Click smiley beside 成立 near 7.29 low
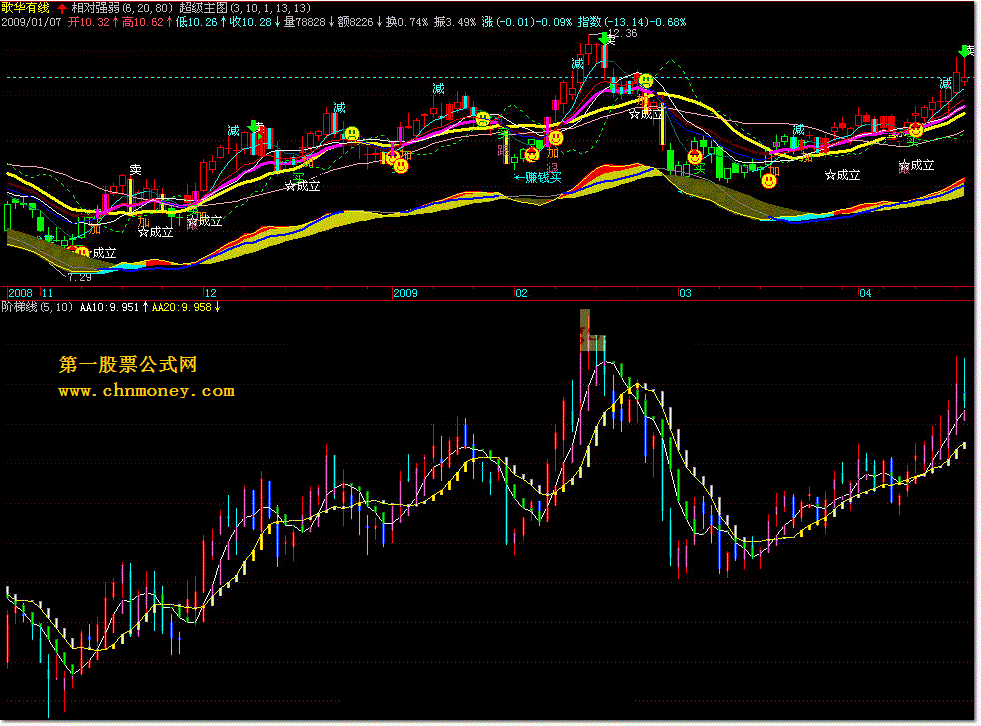The height and width of the screenshot is (726, 981). (x=82, y=252)
